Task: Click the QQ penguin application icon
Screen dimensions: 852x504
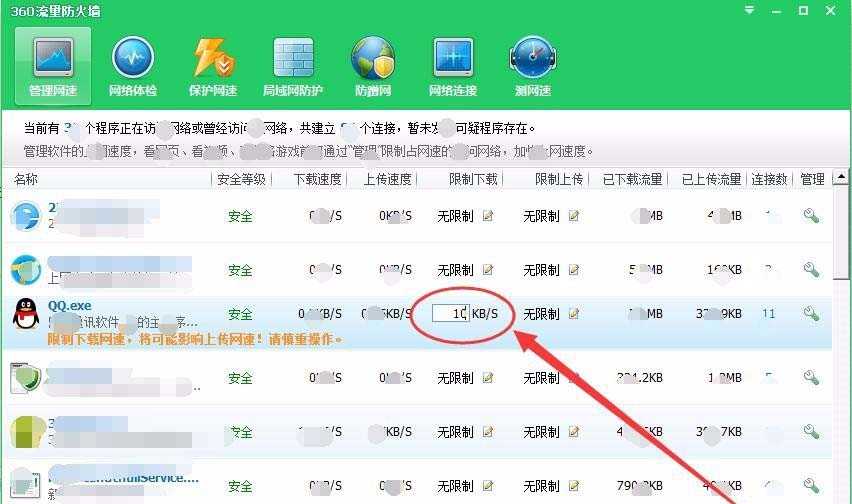Action: pos(26,314)
